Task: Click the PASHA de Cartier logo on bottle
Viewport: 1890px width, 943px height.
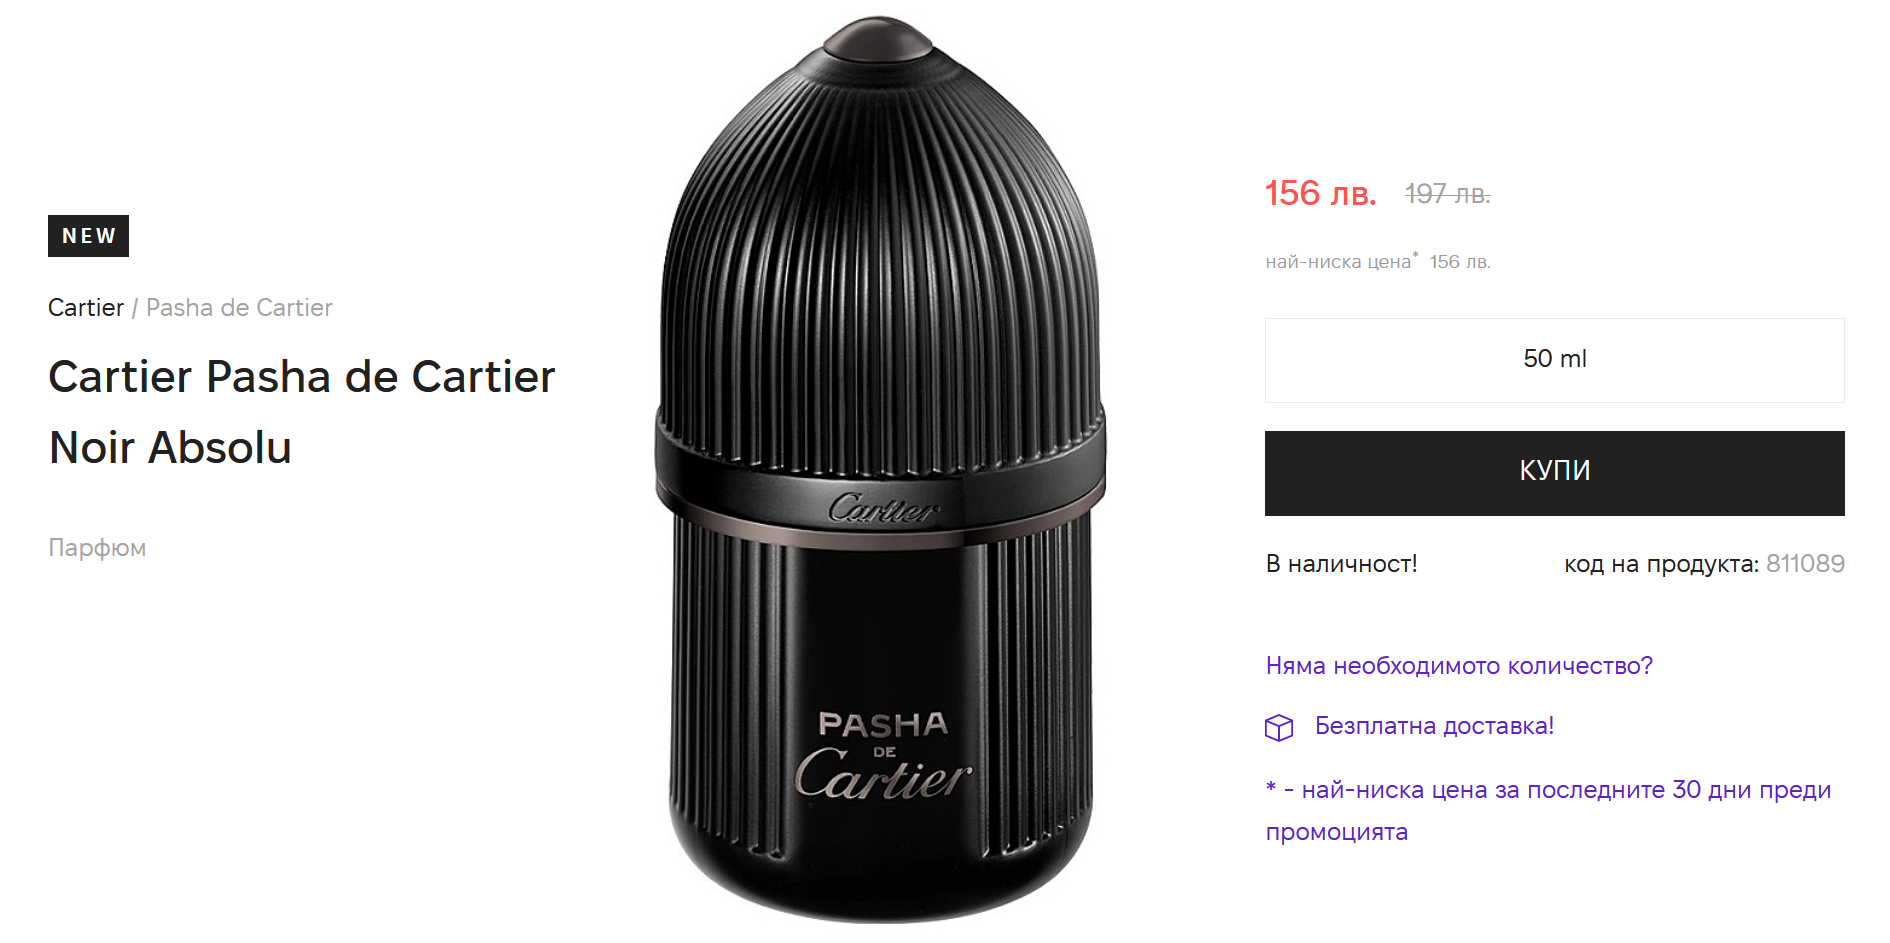Action: (883, 756)
